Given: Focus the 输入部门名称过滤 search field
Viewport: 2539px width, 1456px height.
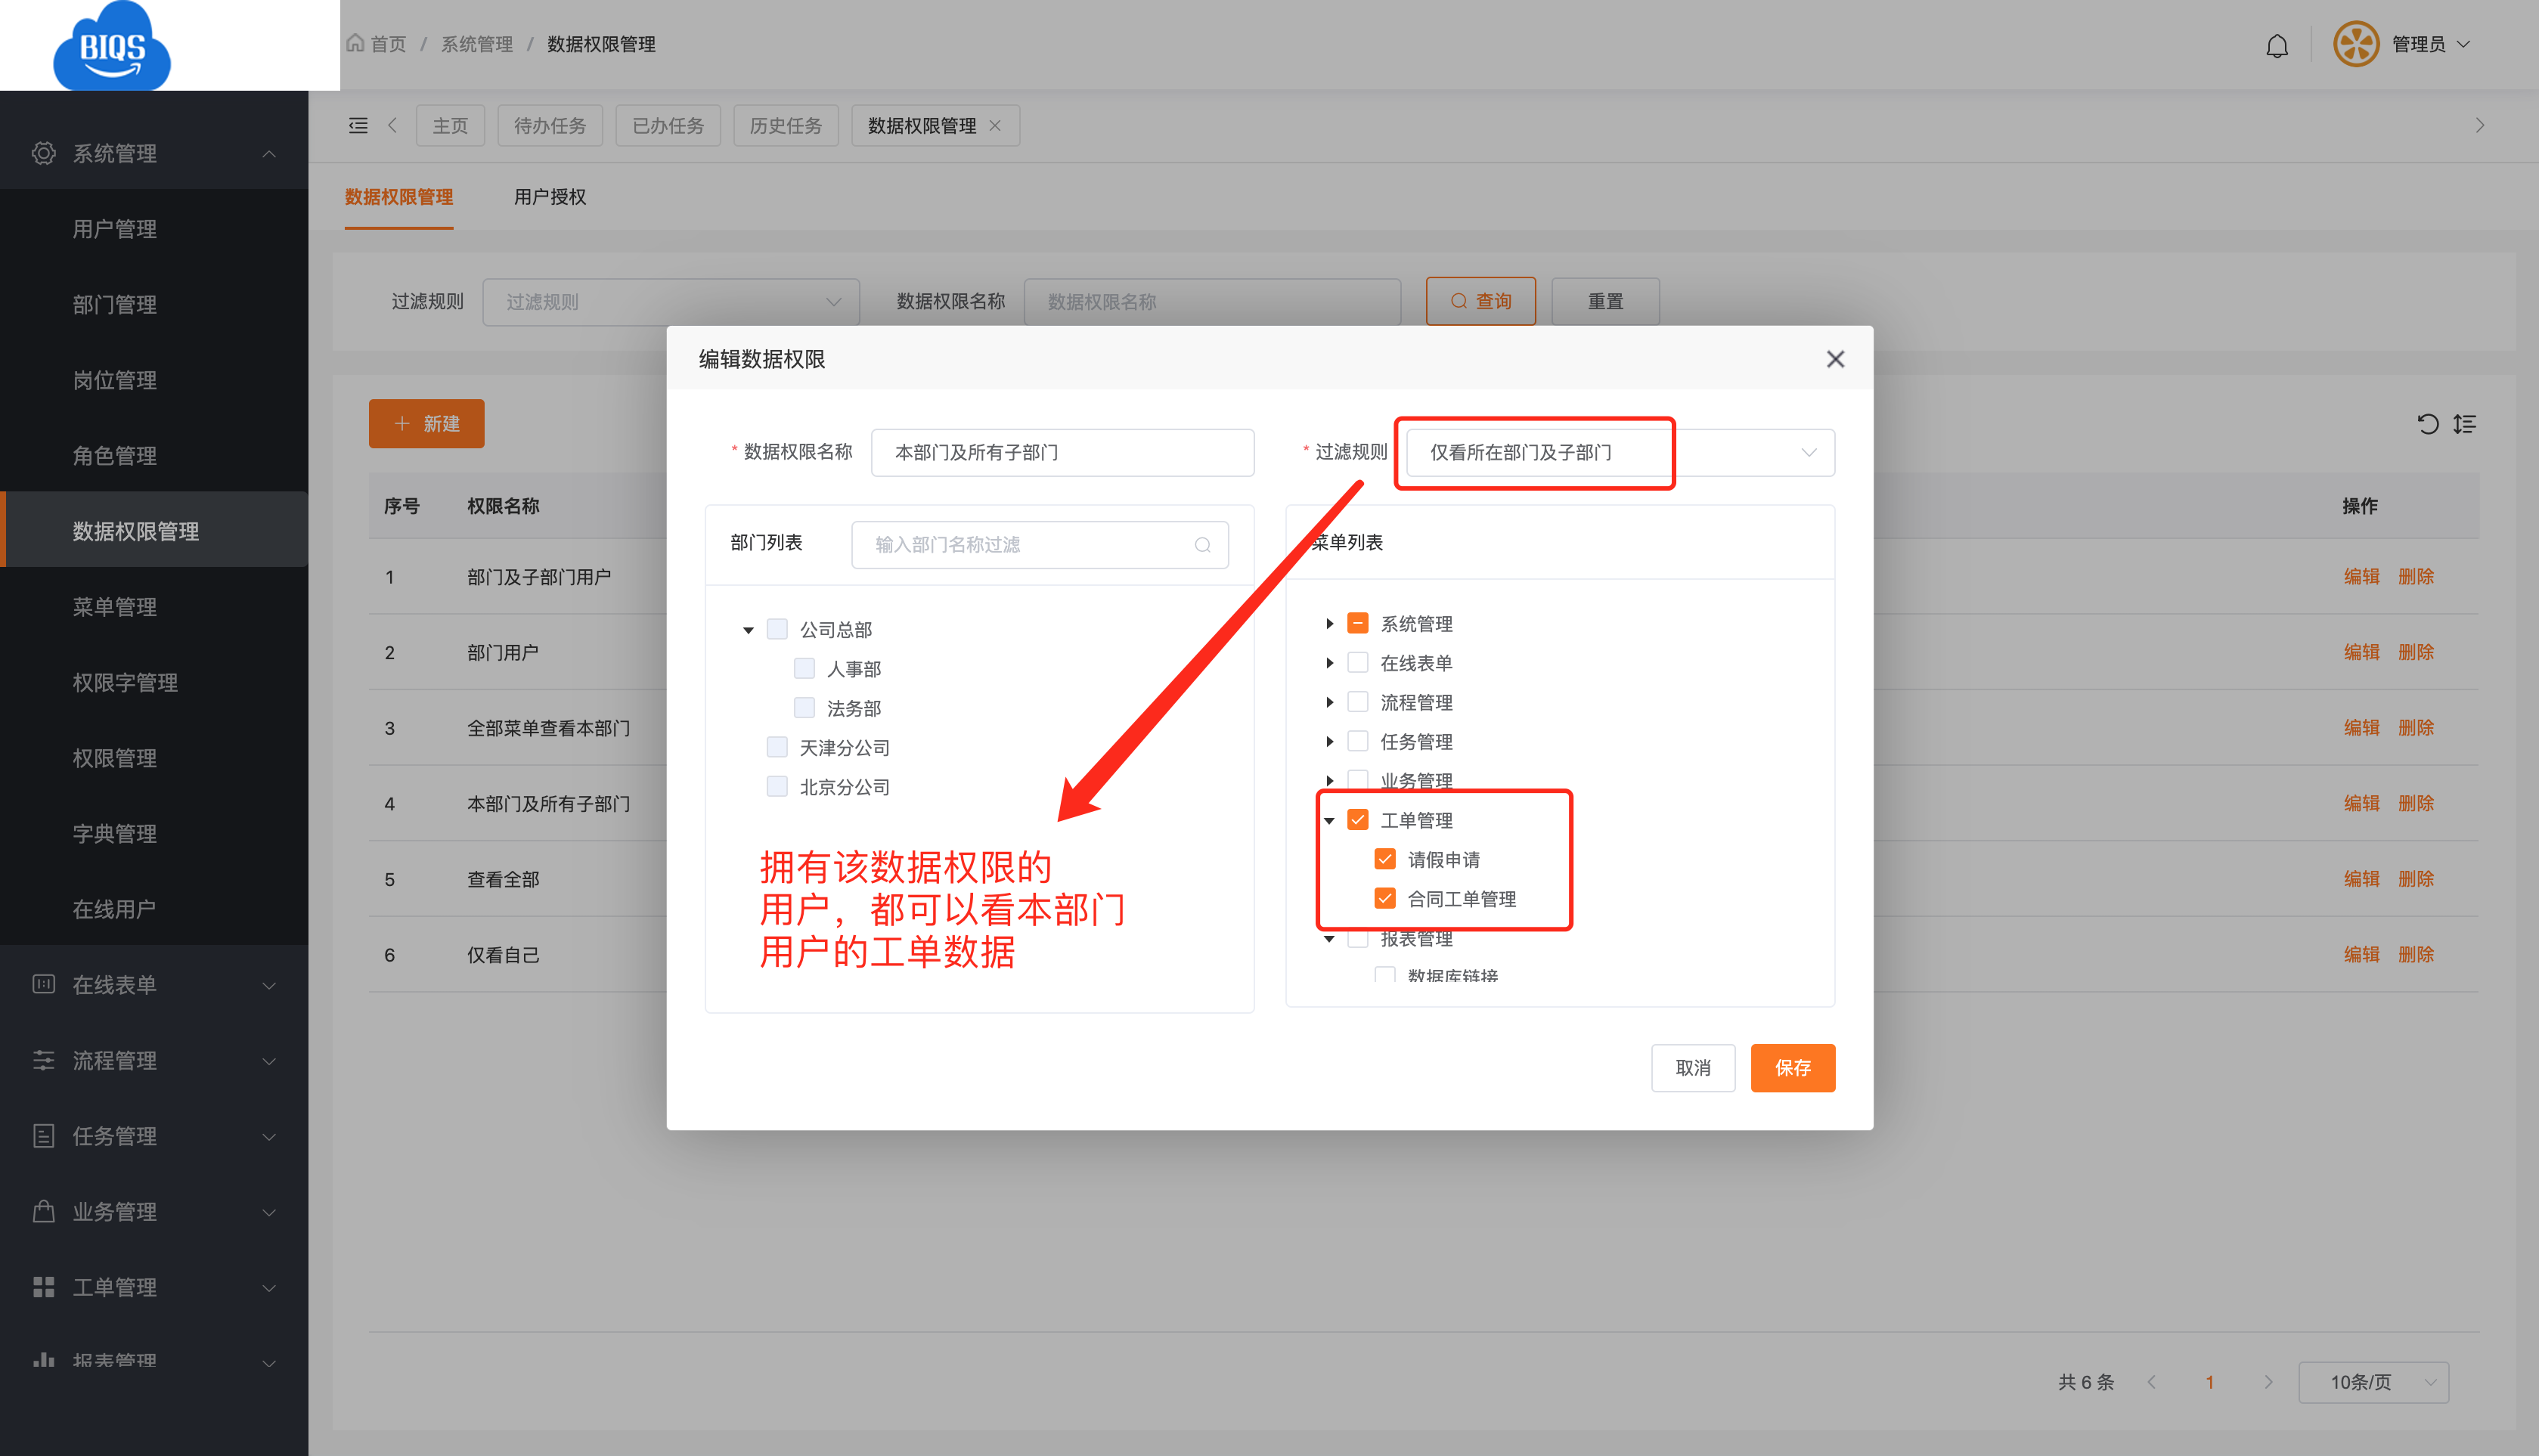Looking at the screenshot, I should [x=1039, y=545].
